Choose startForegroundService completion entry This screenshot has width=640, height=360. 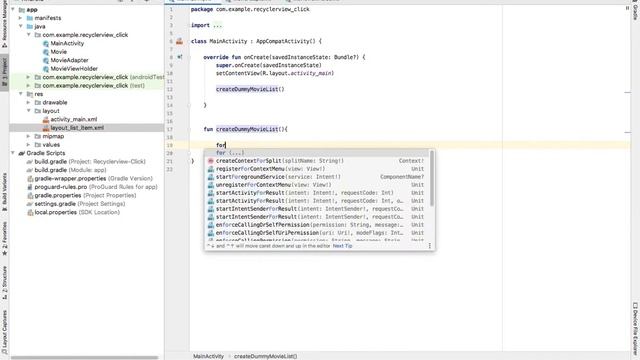(317, 177)
